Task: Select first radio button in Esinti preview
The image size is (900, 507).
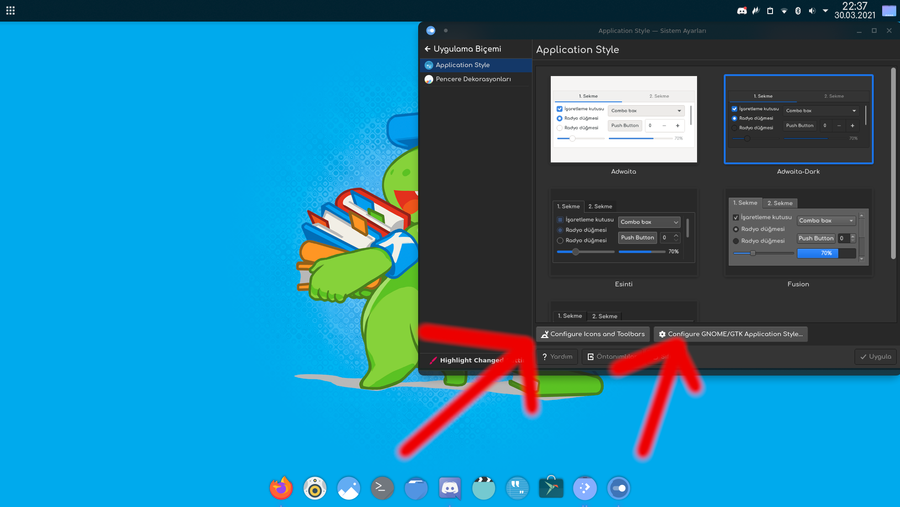Action: [x=560, y=220]
